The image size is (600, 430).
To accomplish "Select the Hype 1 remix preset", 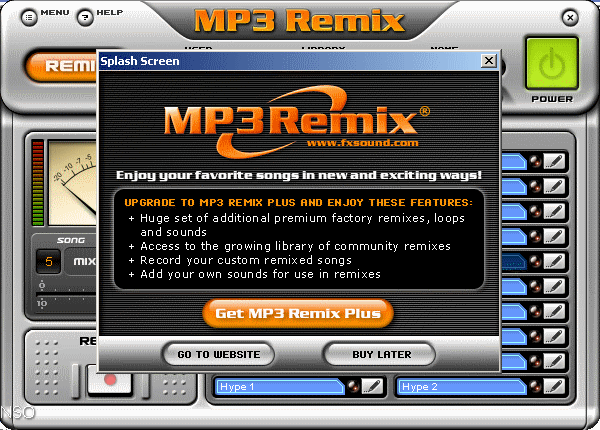I will (280, 386).
